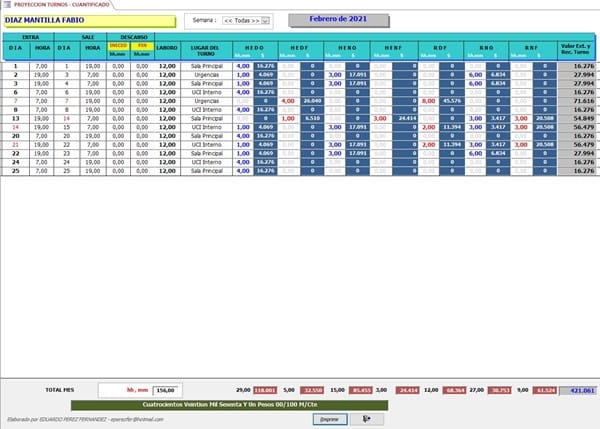600x429 pixels.
Task: Click the 54.849 row total
Action: (576, 119)
